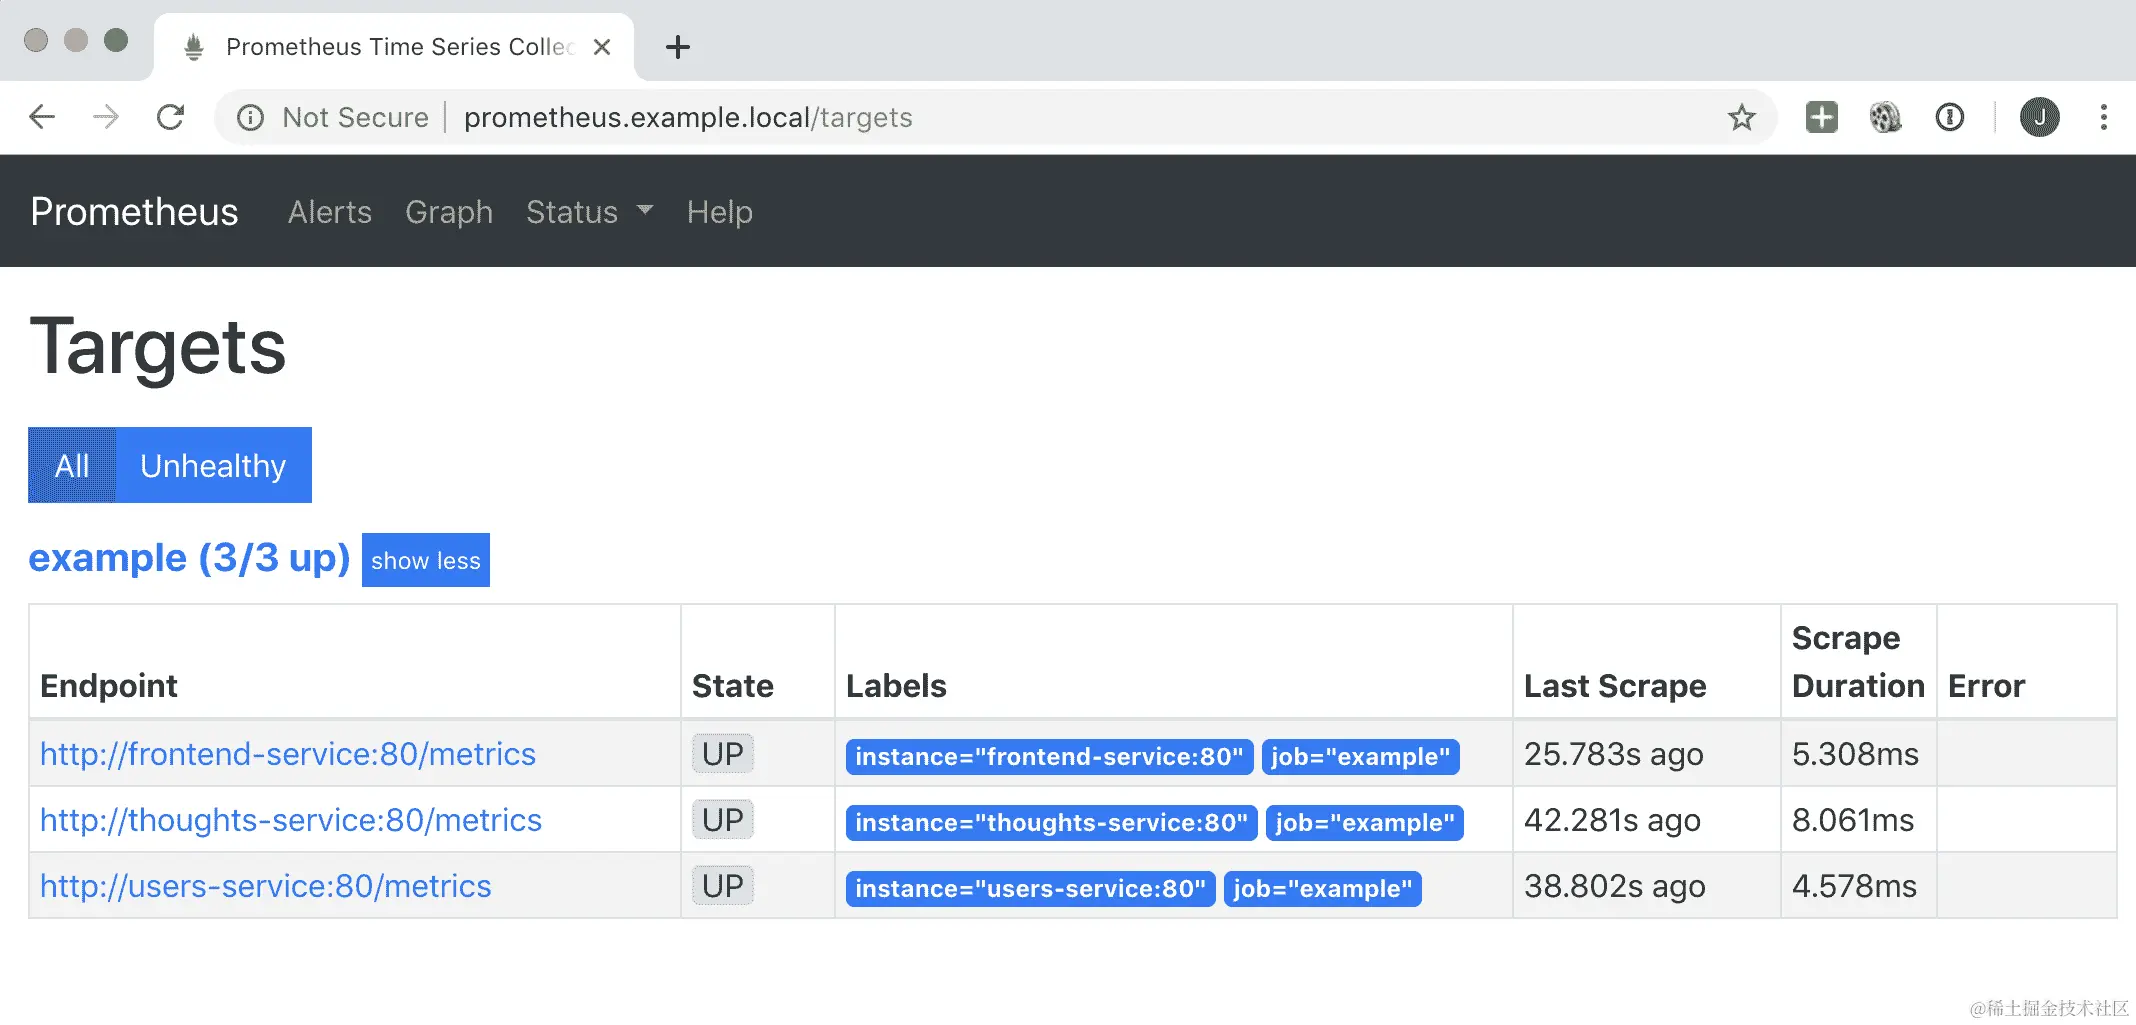The width and height of the screenshot is (2136, 1025).
Task: Click the 5.308ms scrape duration
Action: [x=1855, y=754]
